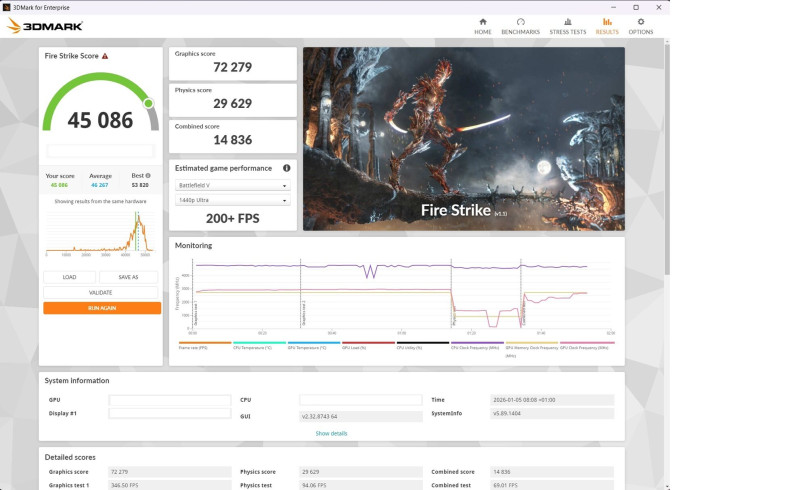Toggle GPU Load (%) legend item
This screenshot has height=490, width=800.
pyautogui.click(x=368, y=346)
